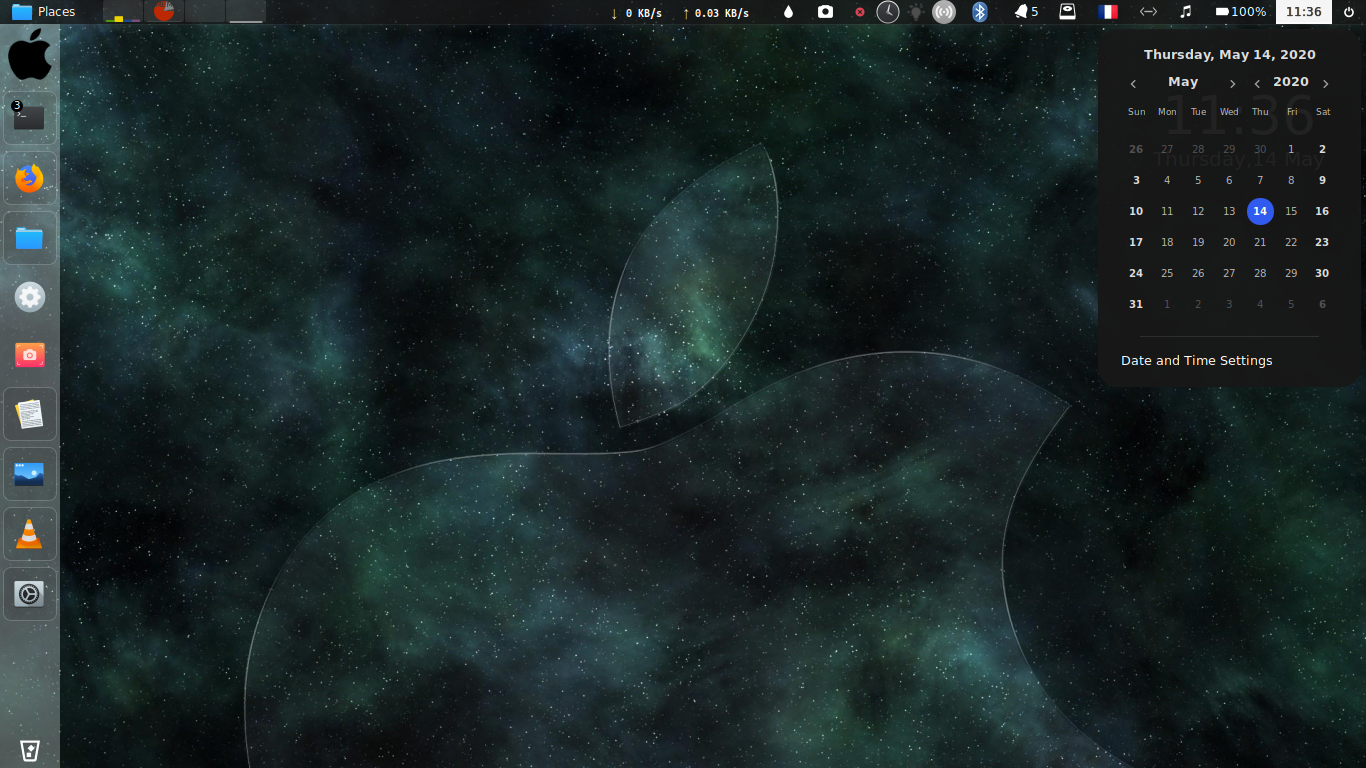This screenshot has width=1366, height=768.
Task: Click the wireless broadcast icon in top bar
Action: tap(944, 12)
